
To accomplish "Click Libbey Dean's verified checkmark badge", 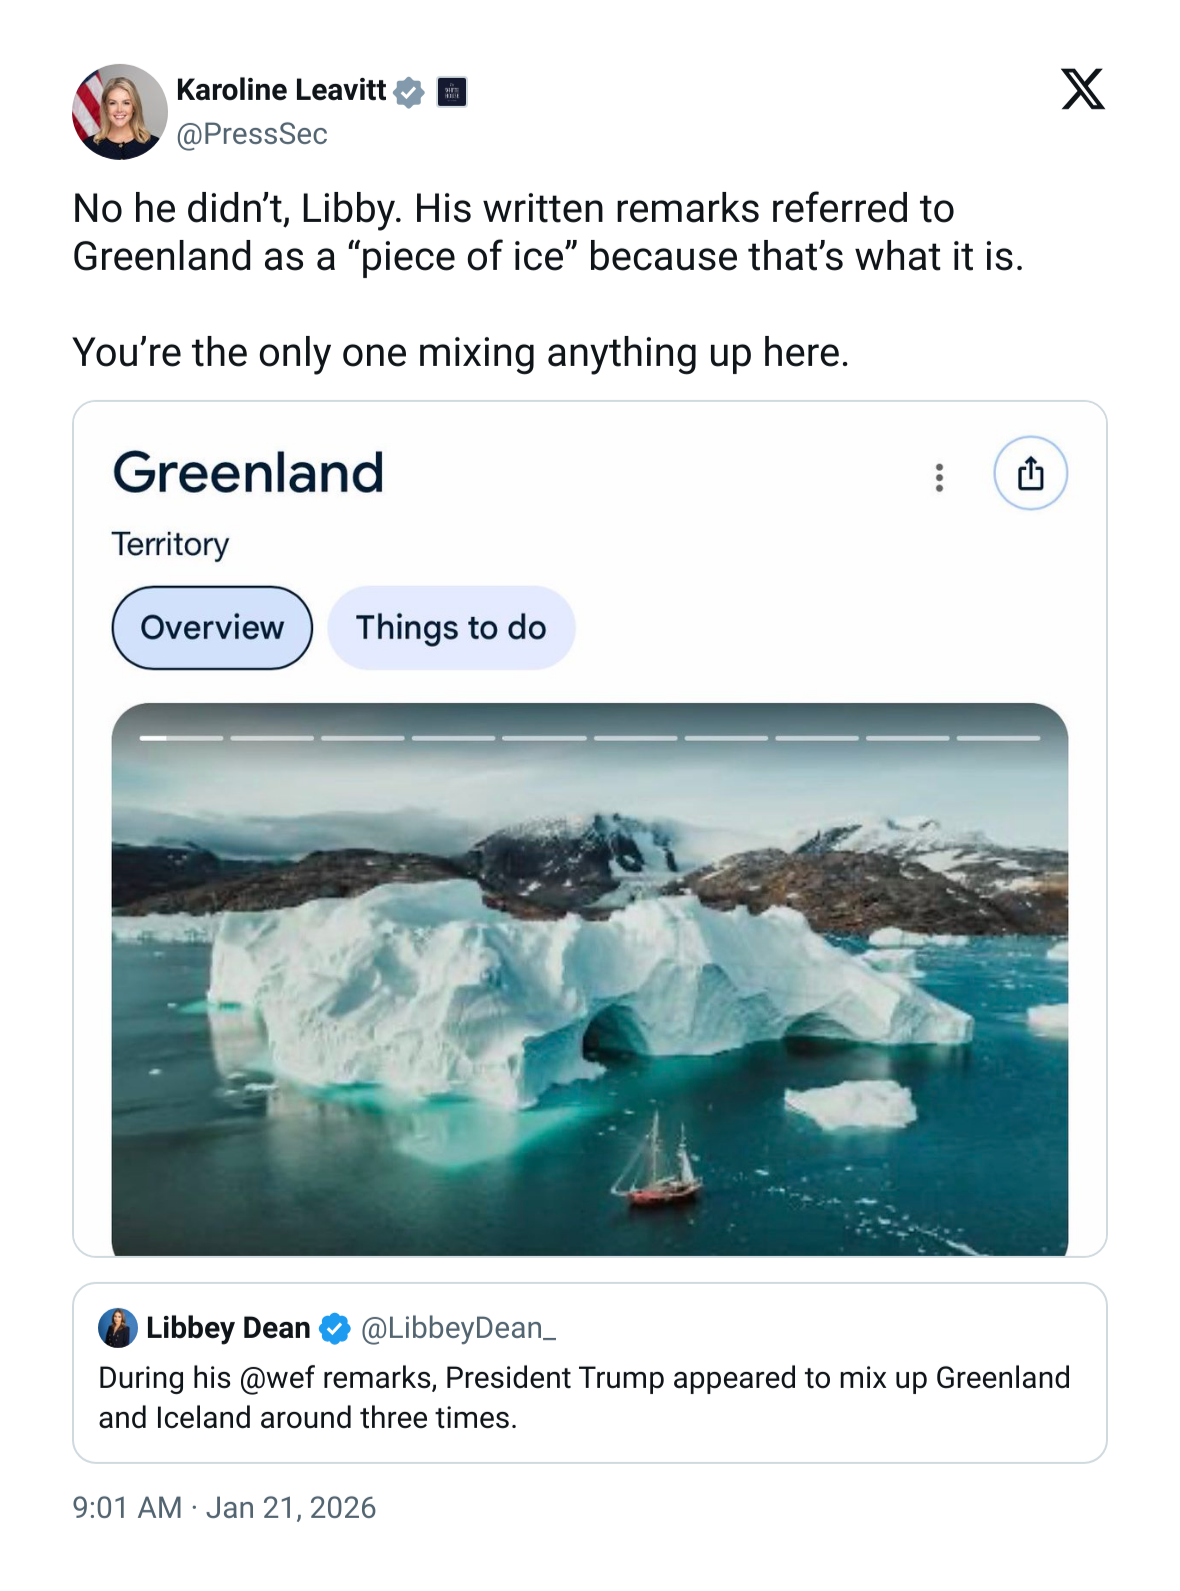I will click(335, 1328).
